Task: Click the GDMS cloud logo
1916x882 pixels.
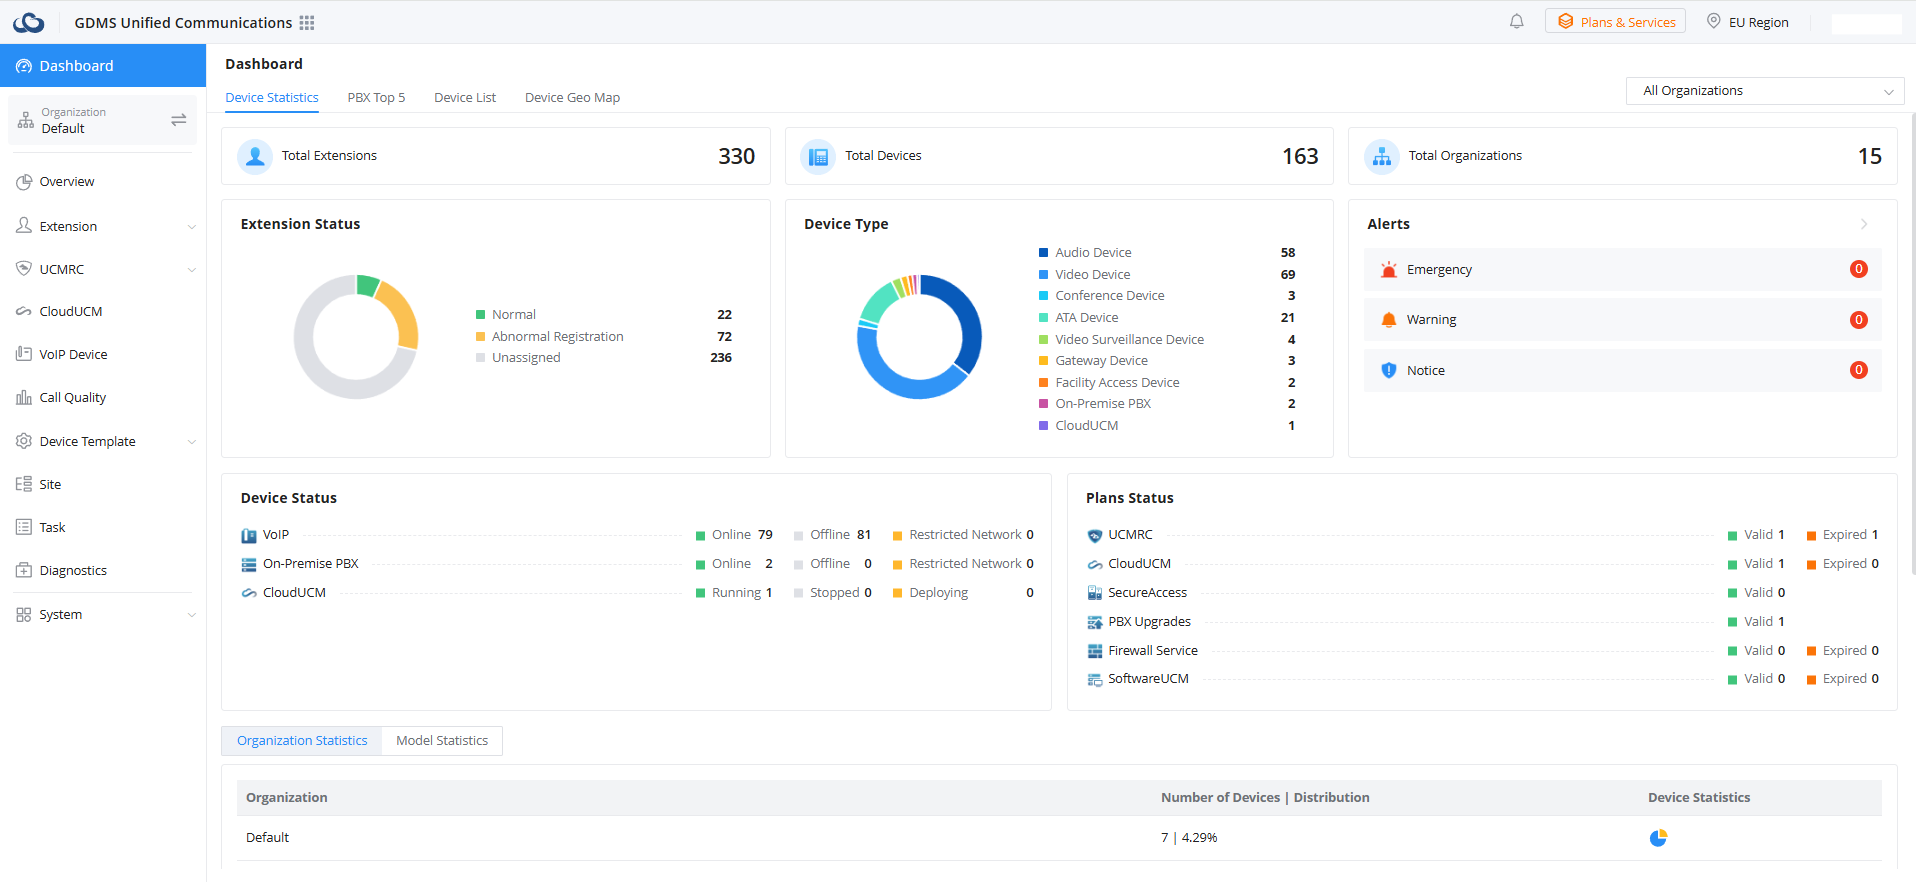Action: pos(29,22)
